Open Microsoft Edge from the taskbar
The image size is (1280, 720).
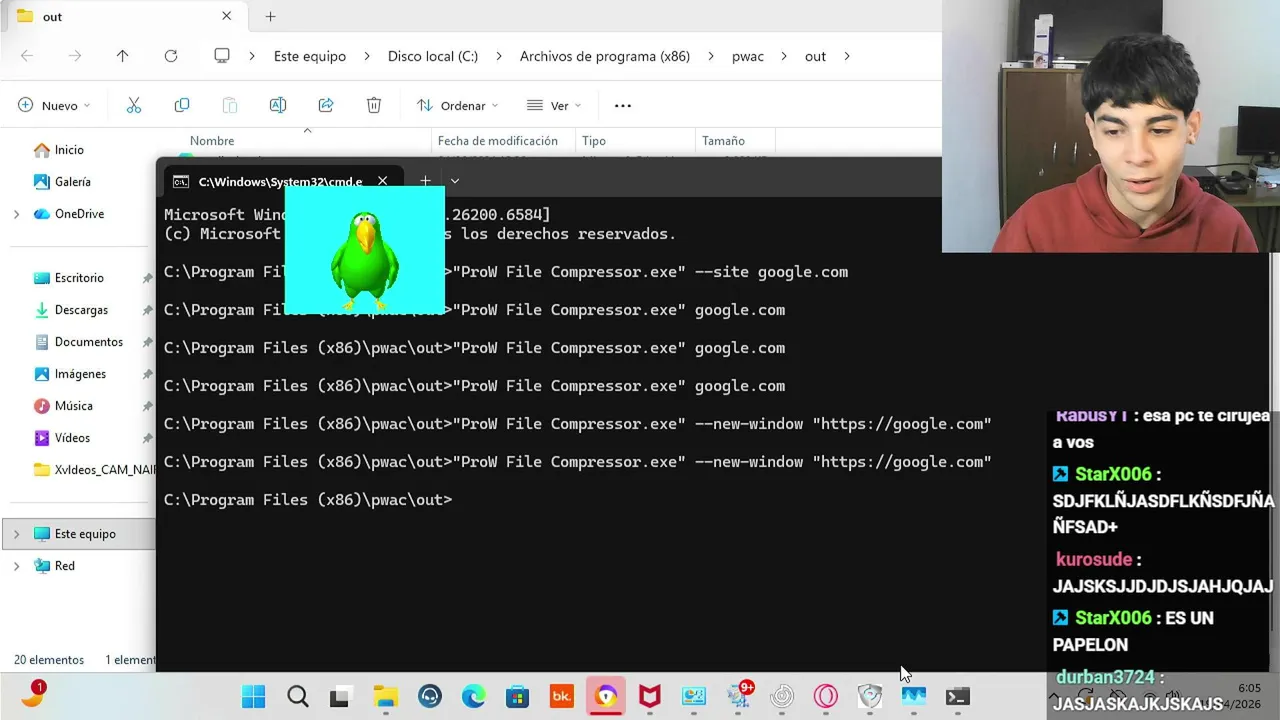[473, 696]
